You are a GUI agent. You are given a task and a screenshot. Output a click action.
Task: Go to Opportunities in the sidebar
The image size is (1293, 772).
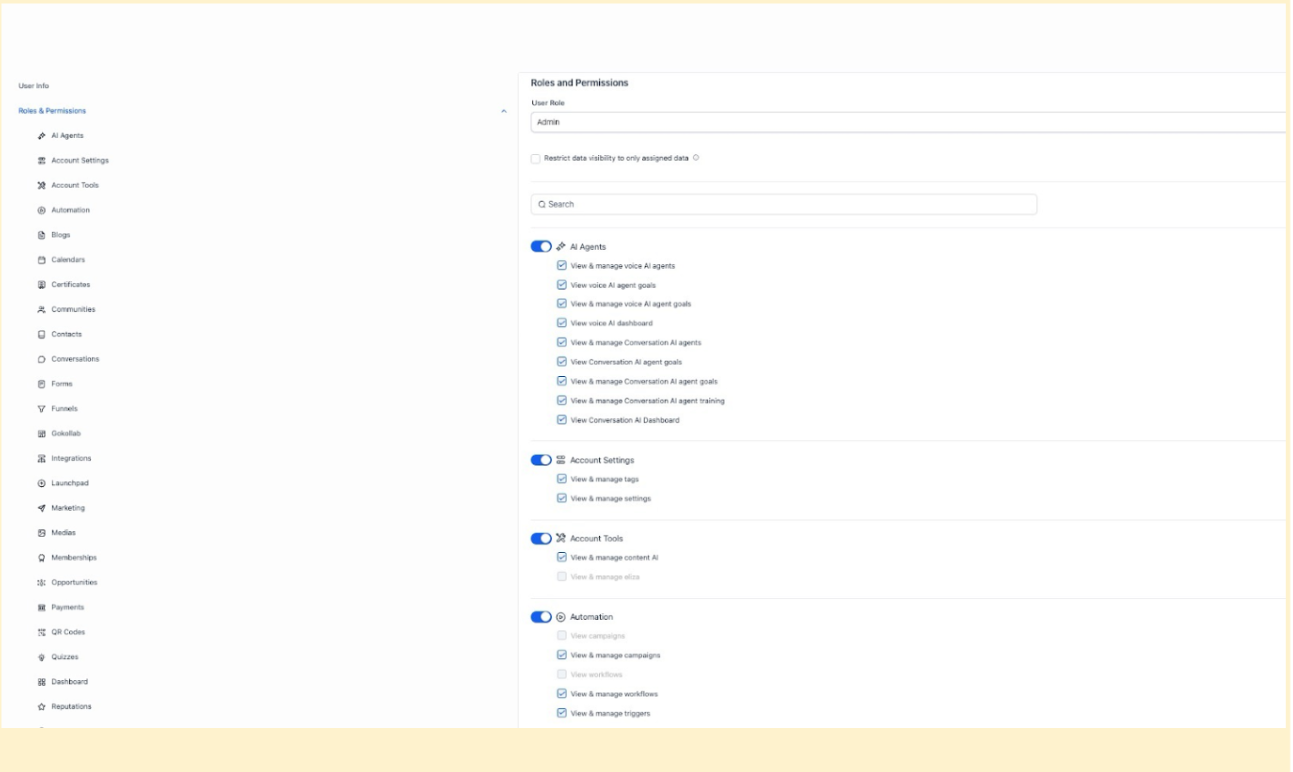(x=74, y=582)
